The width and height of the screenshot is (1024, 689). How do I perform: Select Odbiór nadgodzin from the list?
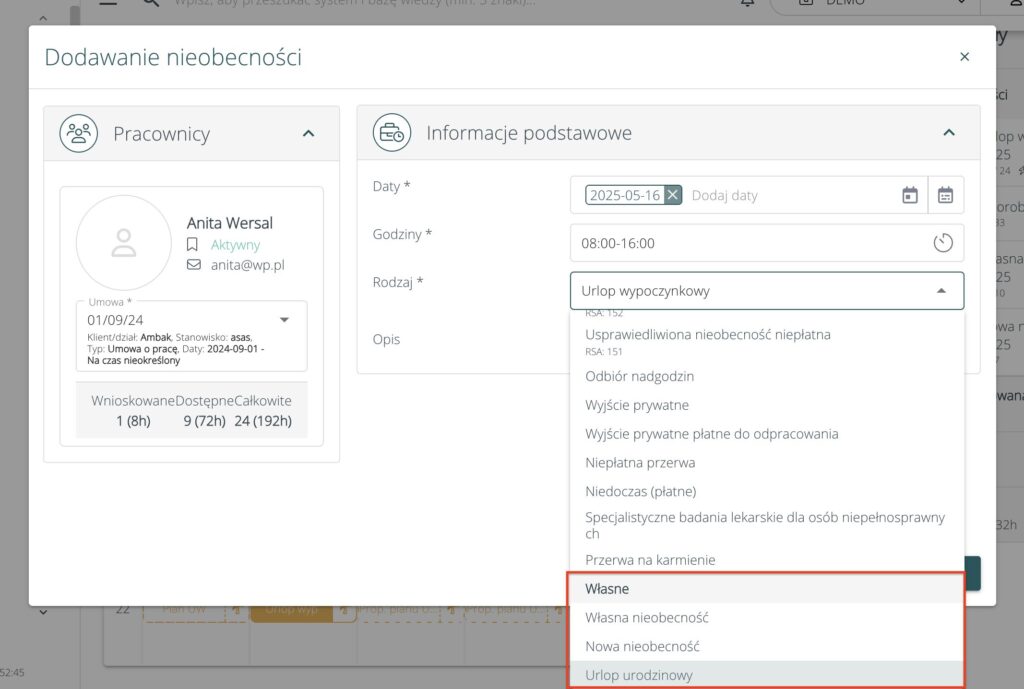(639, 376)
